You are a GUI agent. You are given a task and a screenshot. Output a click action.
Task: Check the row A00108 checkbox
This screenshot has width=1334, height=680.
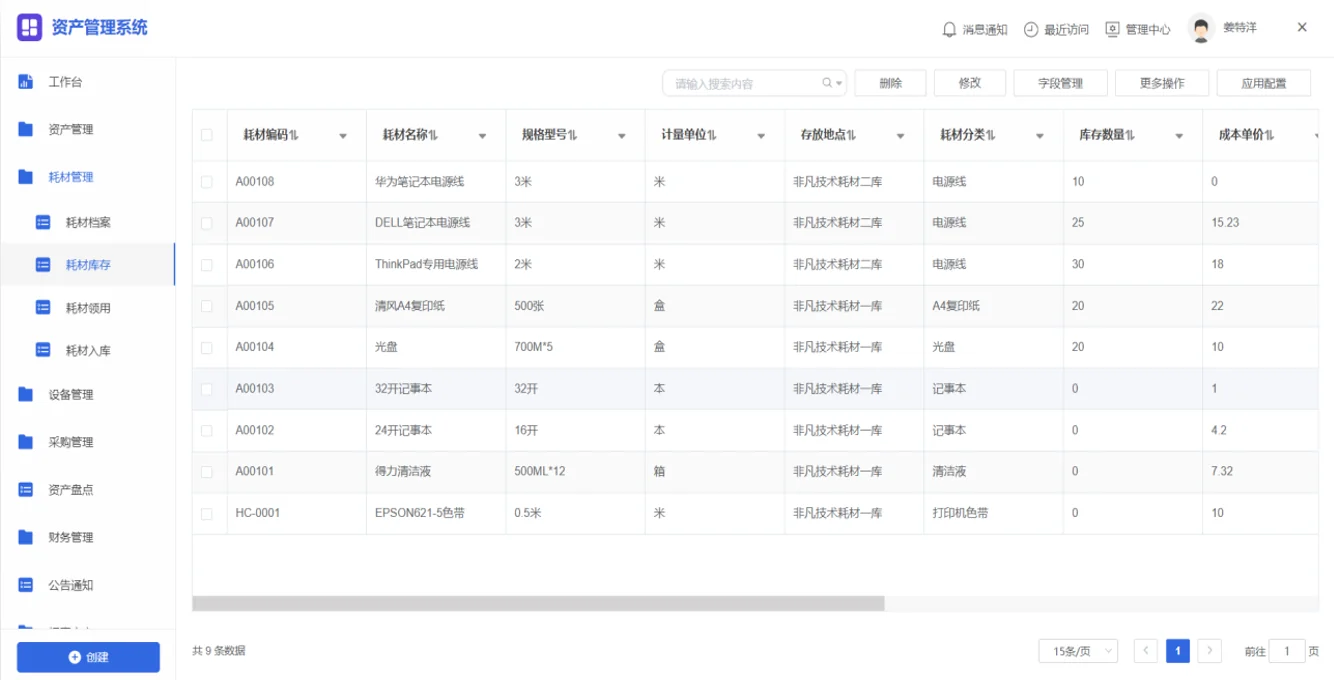pos(207,182)
